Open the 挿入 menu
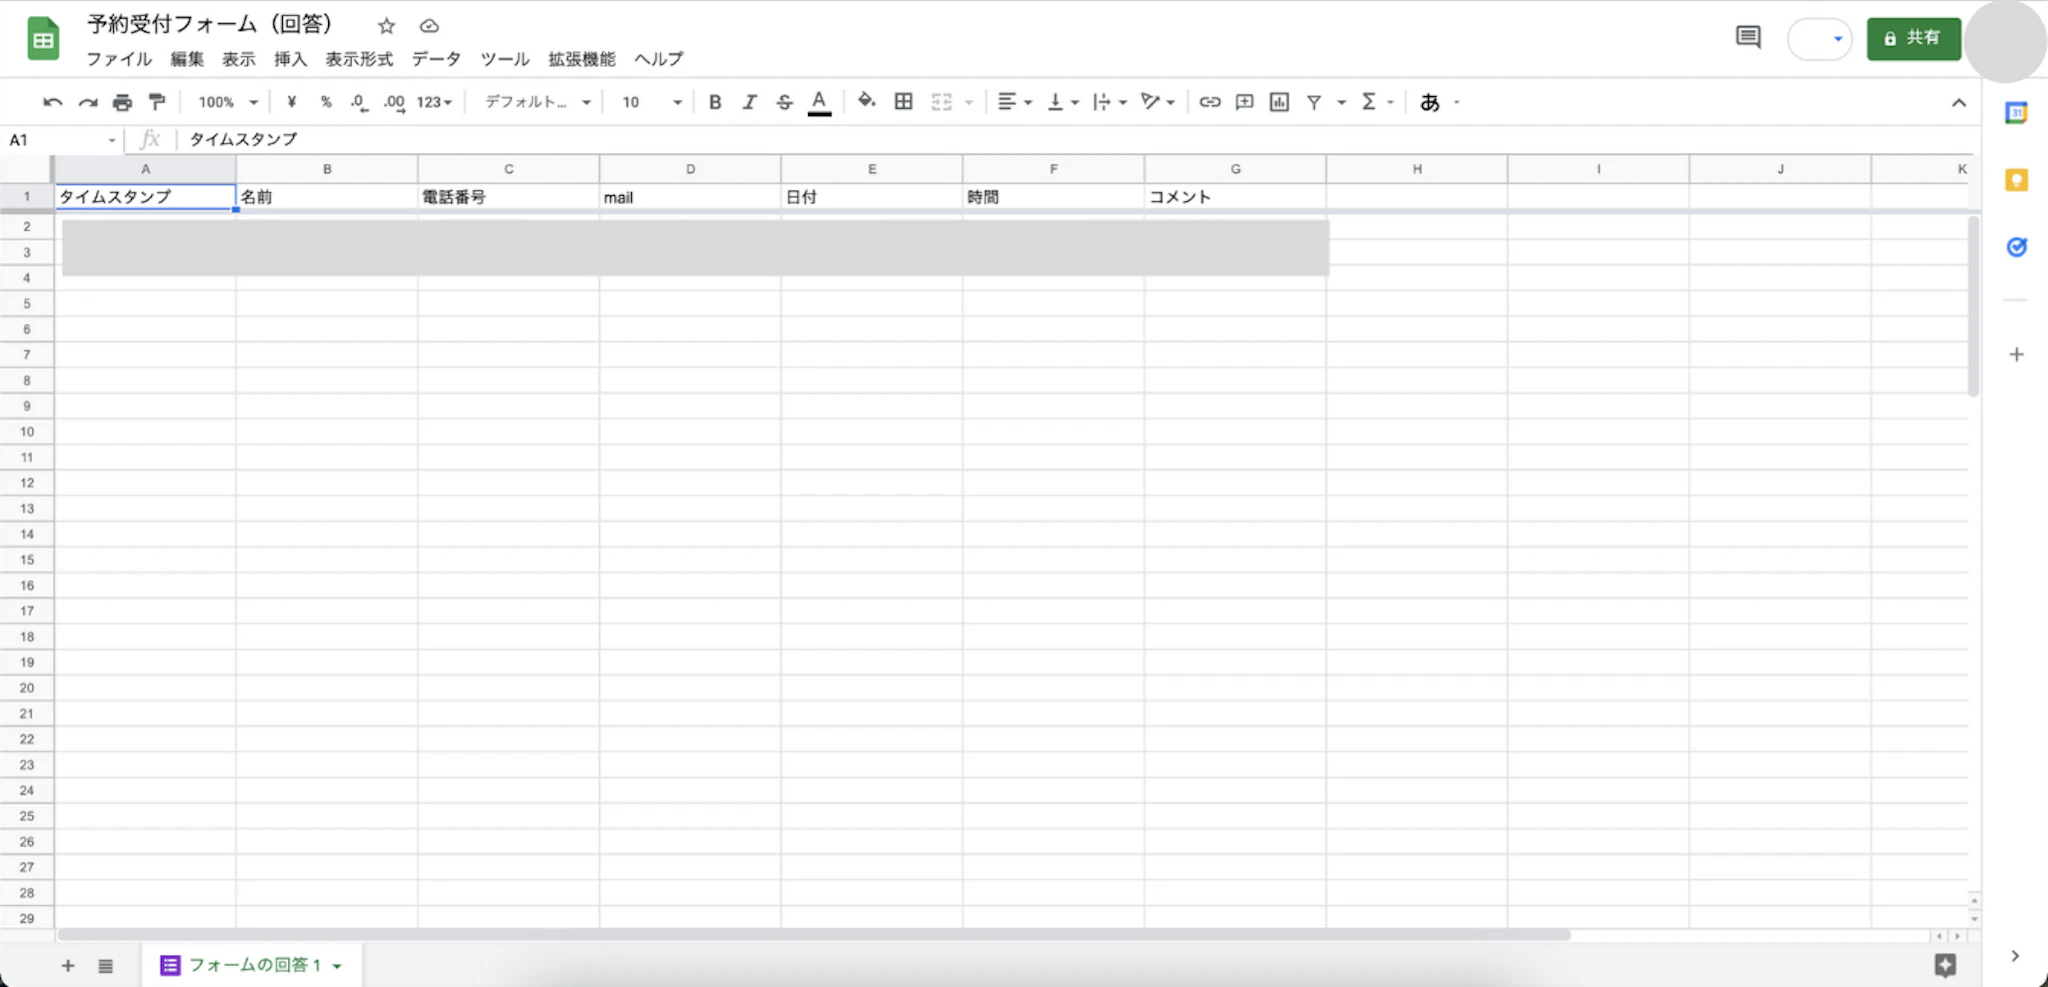Image resolution: width=2048 pixels, height=987 pixels. pos(289,59)
